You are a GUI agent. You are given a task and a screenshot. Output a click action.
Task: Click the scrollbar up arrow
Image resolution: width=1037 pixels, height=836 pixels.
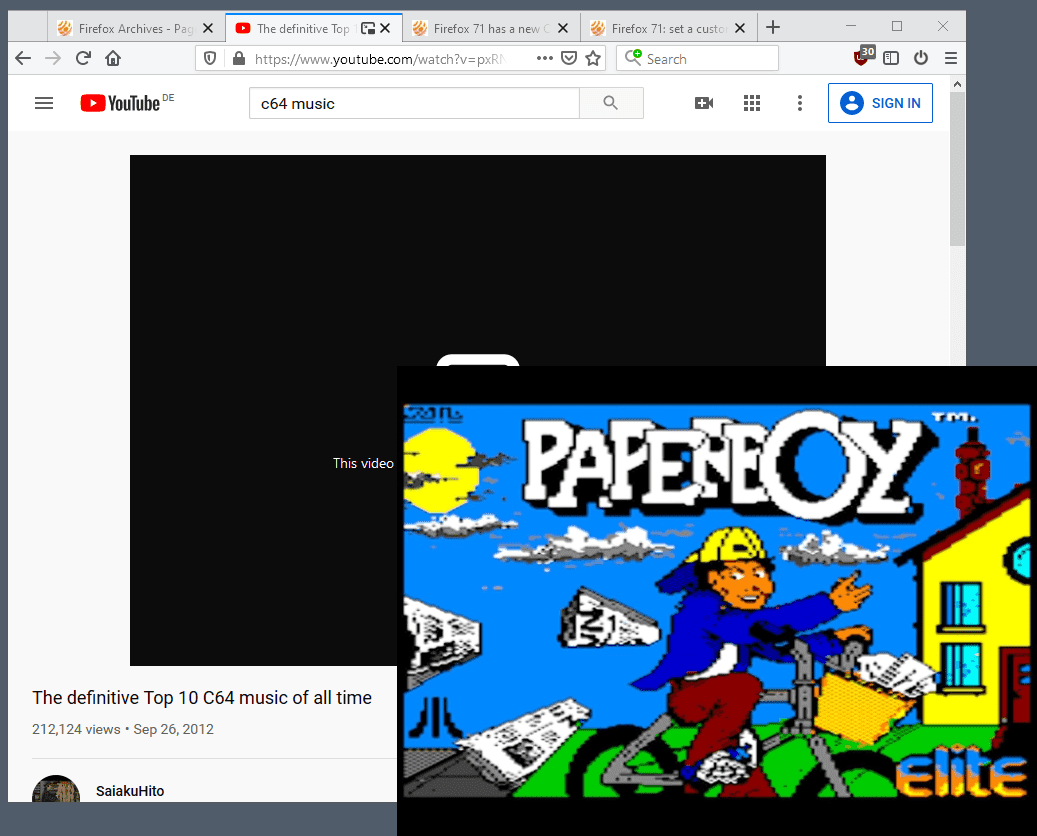coord(957,84)
